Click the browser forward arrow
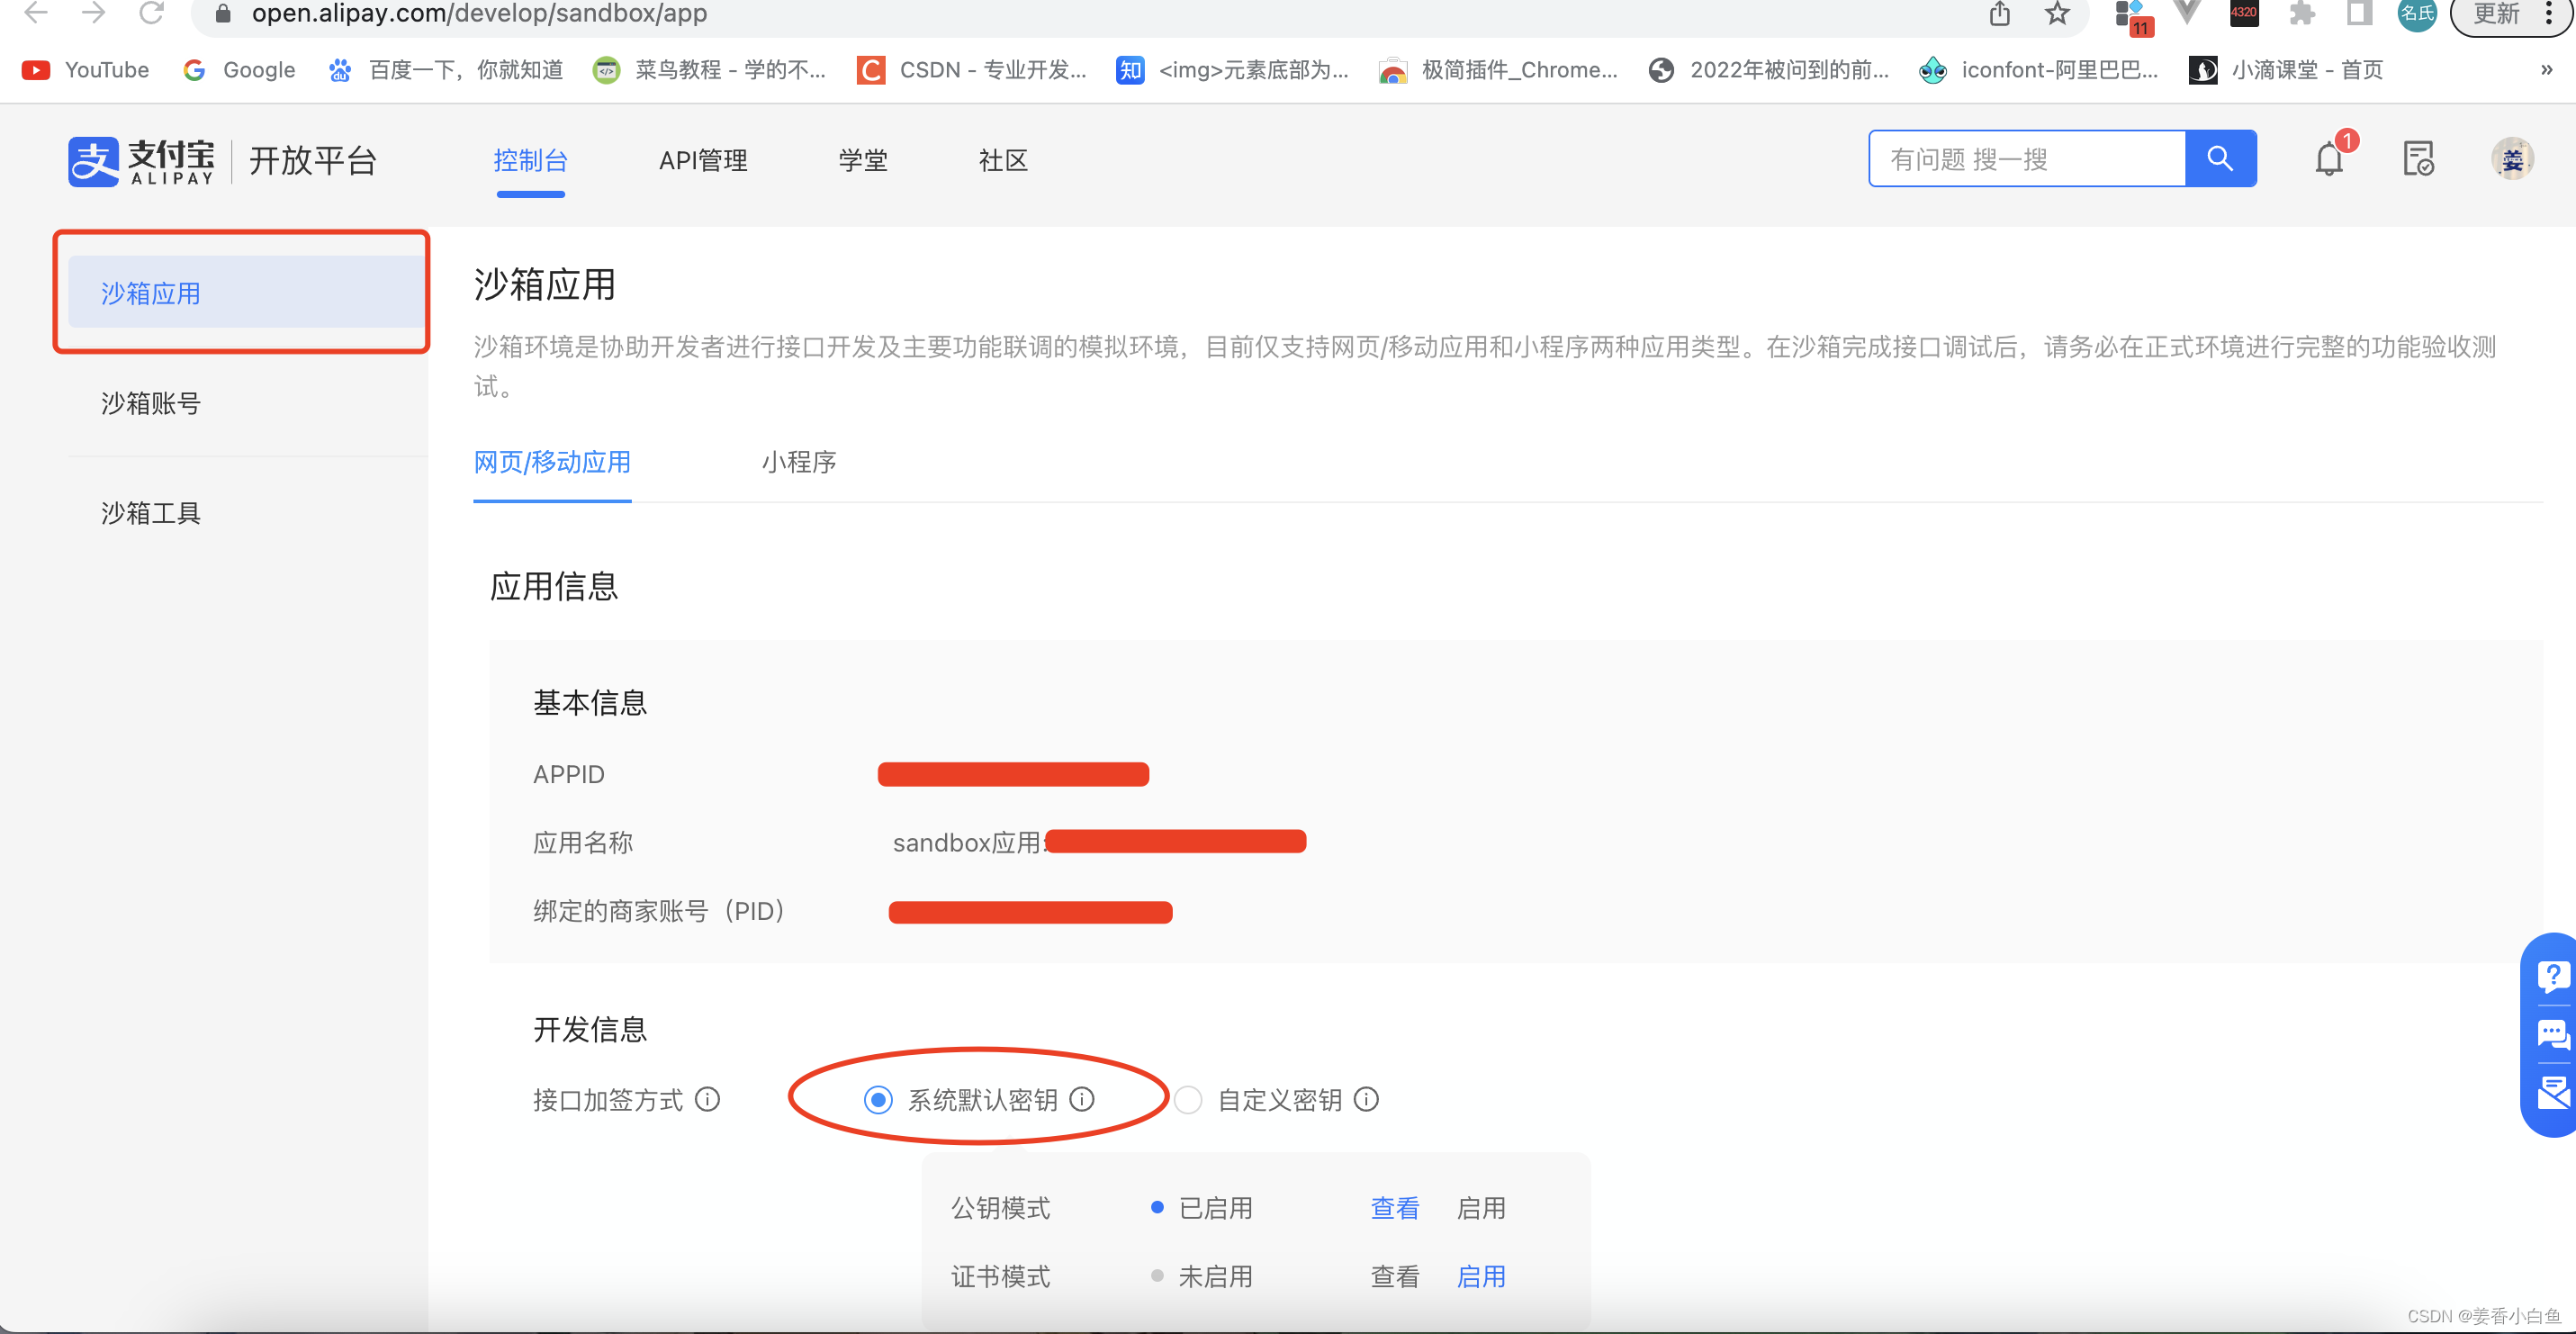The height and width of the screenshot is (1334, 2576). [x=94, y=13]
